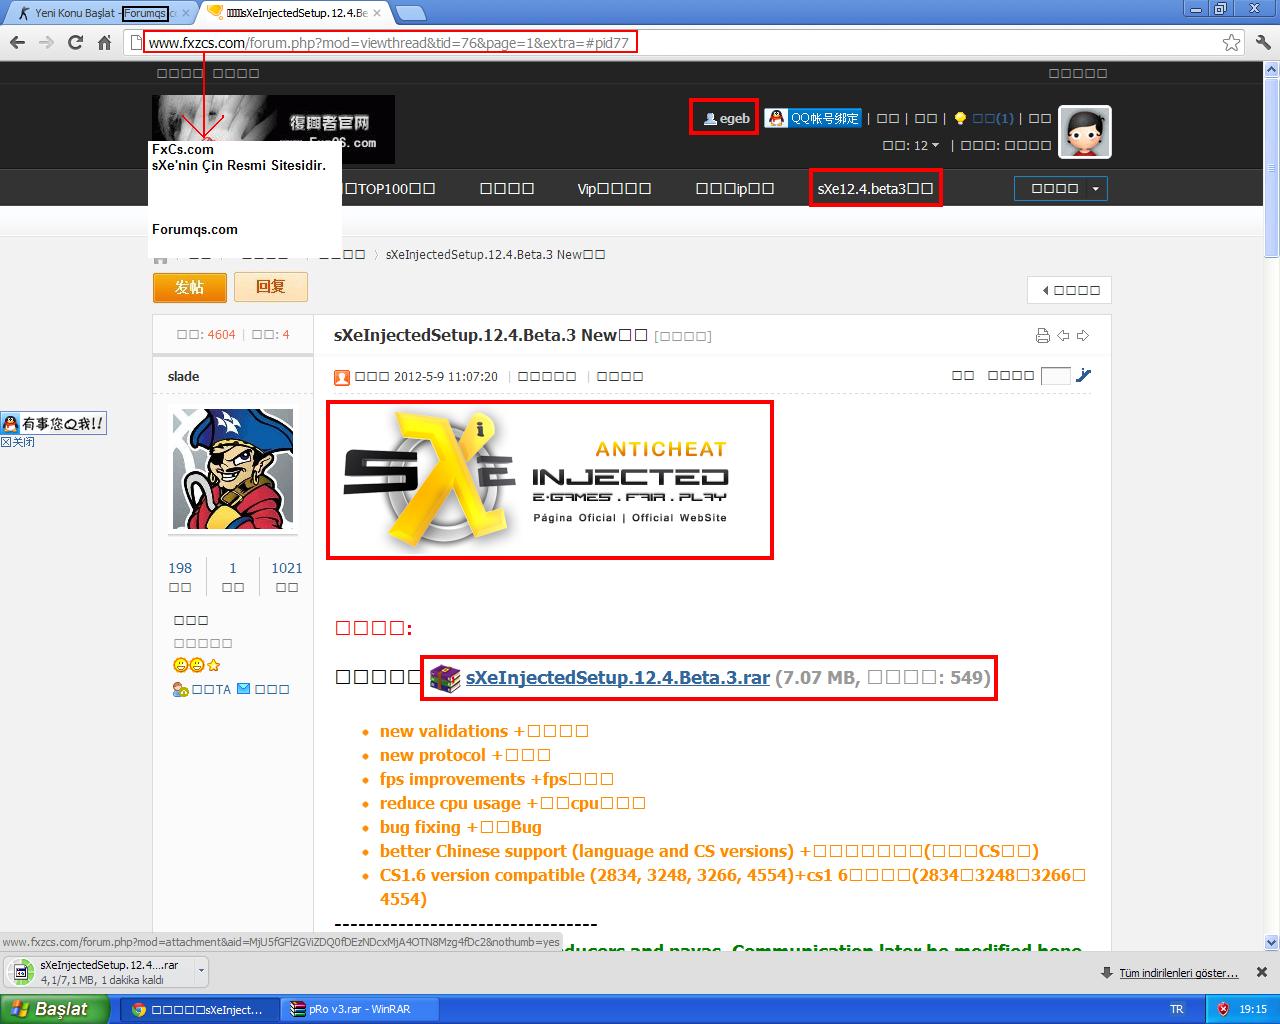This screenshot has height=1024, width=1280.
Task: Switch to pRo v3.rar WinRAR taskbar window
Action: point(358,1009)
